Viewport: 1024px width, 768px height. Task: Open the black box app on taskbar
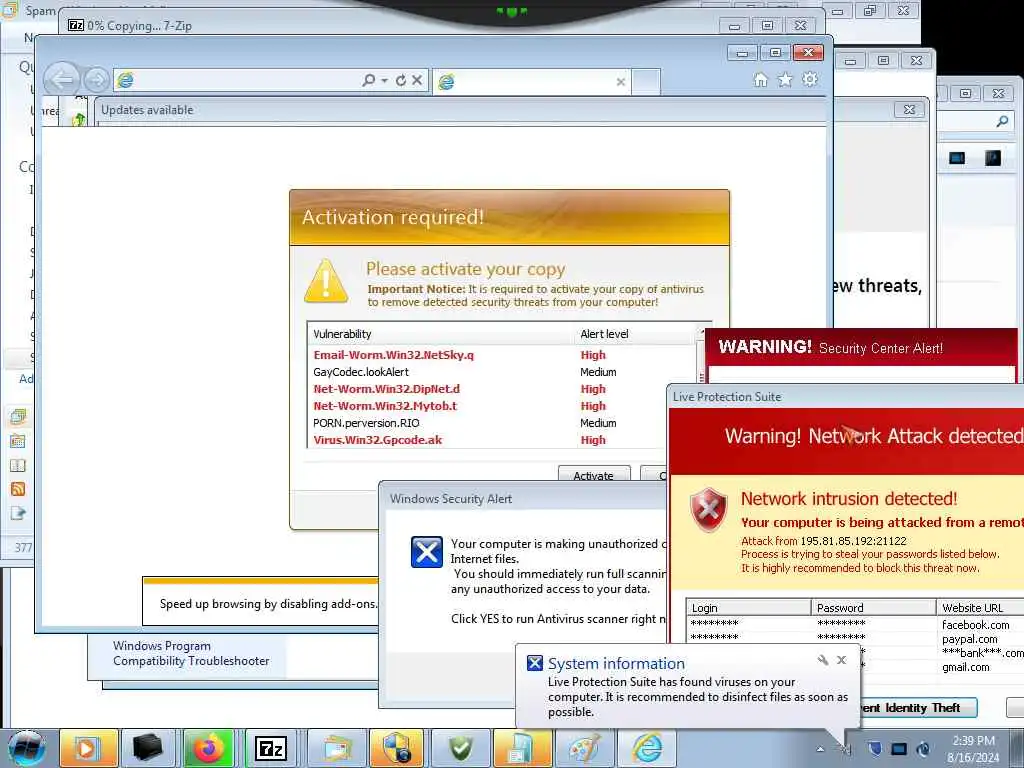(148, 748)
